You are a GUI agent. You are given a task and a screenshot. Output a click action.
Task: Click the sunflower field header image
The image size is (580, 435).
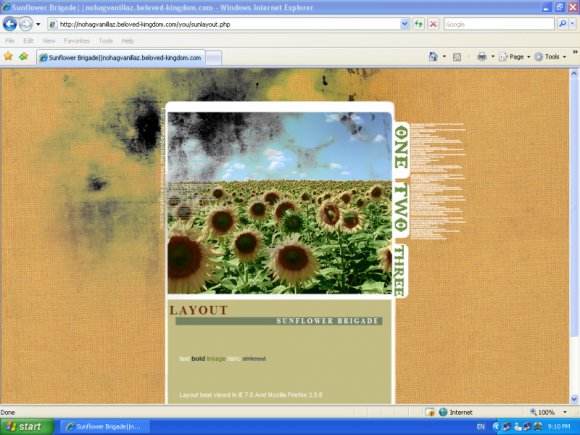point(280,203)
